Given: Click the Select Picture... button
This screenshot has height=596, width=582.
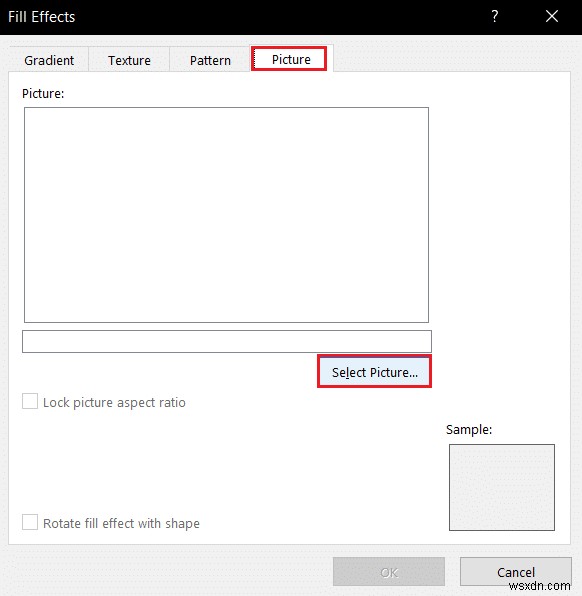Looking at the screenshot, I should click(x=374, y=372).
